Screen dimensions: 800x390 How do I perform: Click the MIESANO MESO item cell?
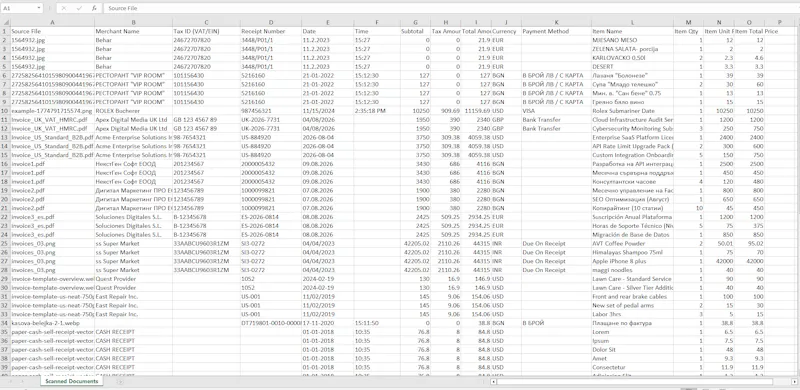pyautogui.click(x=632, y=40)
